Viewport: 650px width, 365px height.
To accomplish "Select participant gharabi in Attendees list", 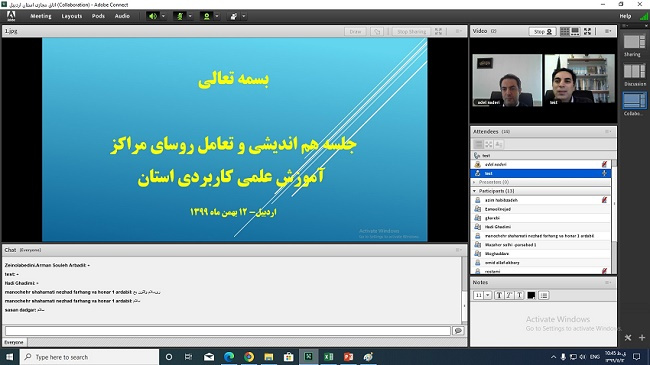I will pos(541,218).
